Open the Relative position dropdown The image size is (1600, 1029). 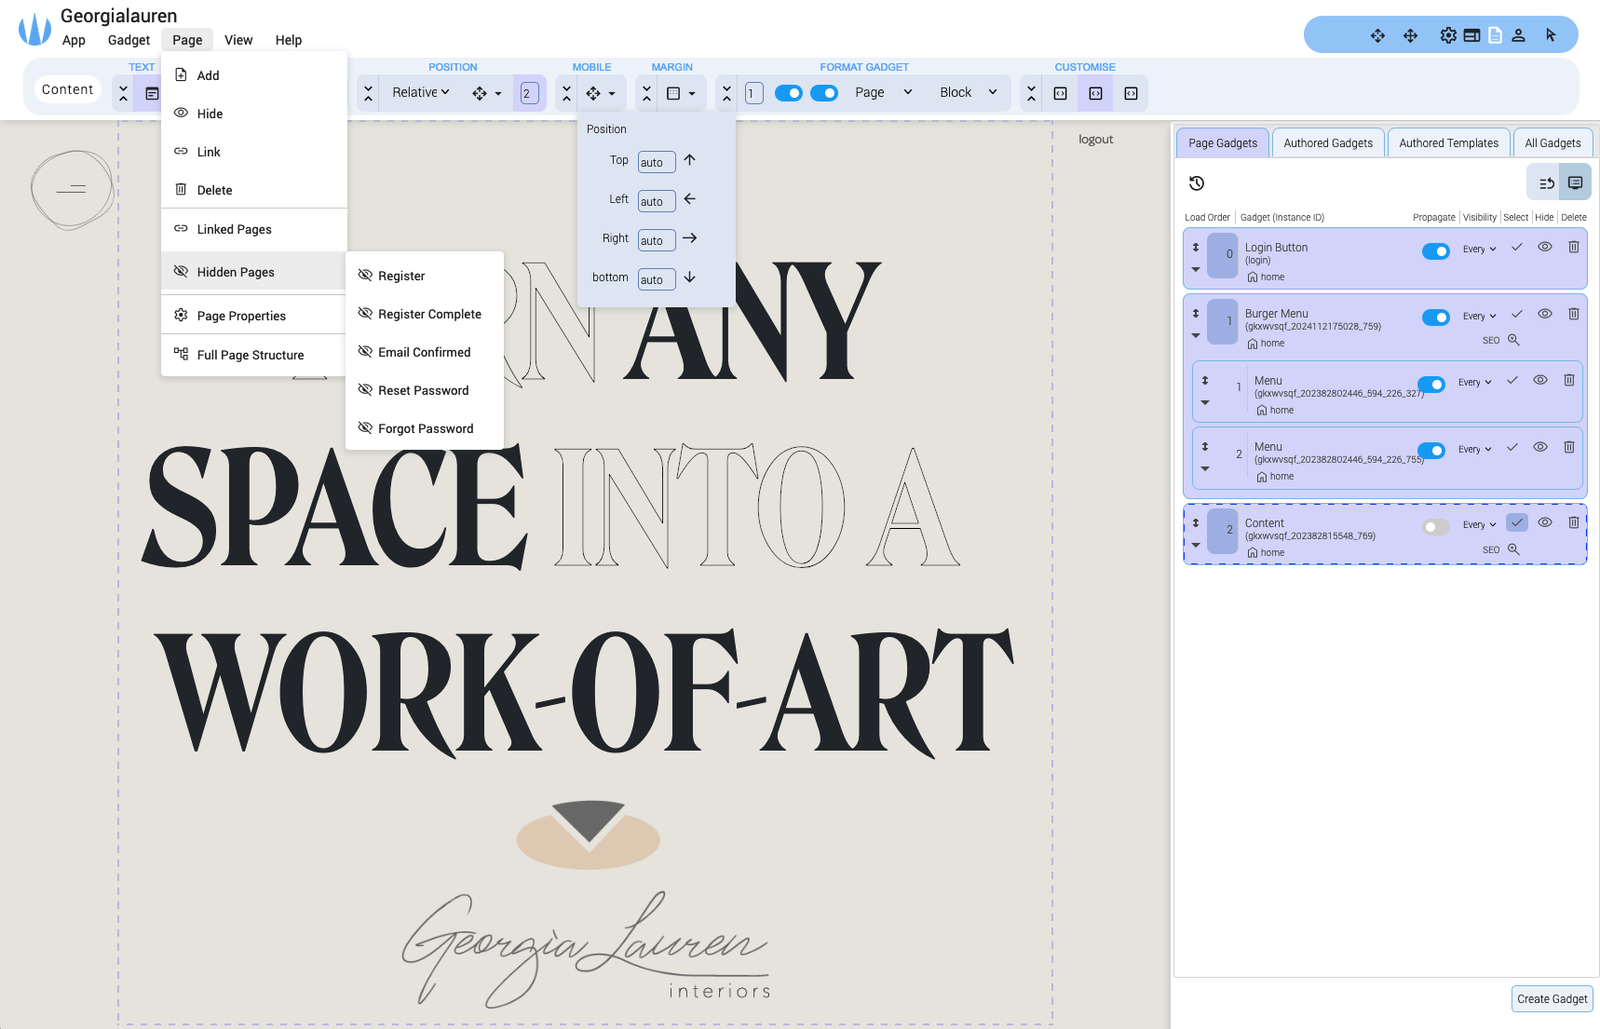(x=421, y=92)
